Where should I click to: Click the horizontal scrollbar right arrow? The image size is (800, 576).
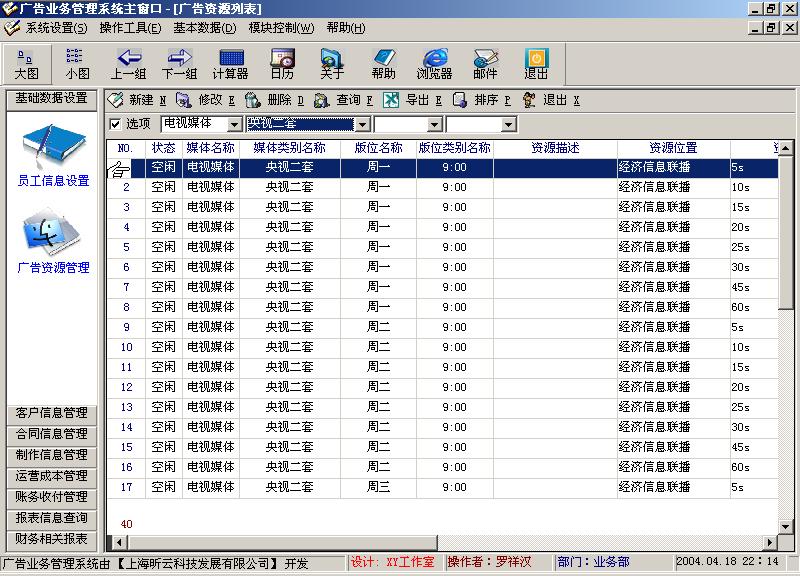(x=770, y=543)
